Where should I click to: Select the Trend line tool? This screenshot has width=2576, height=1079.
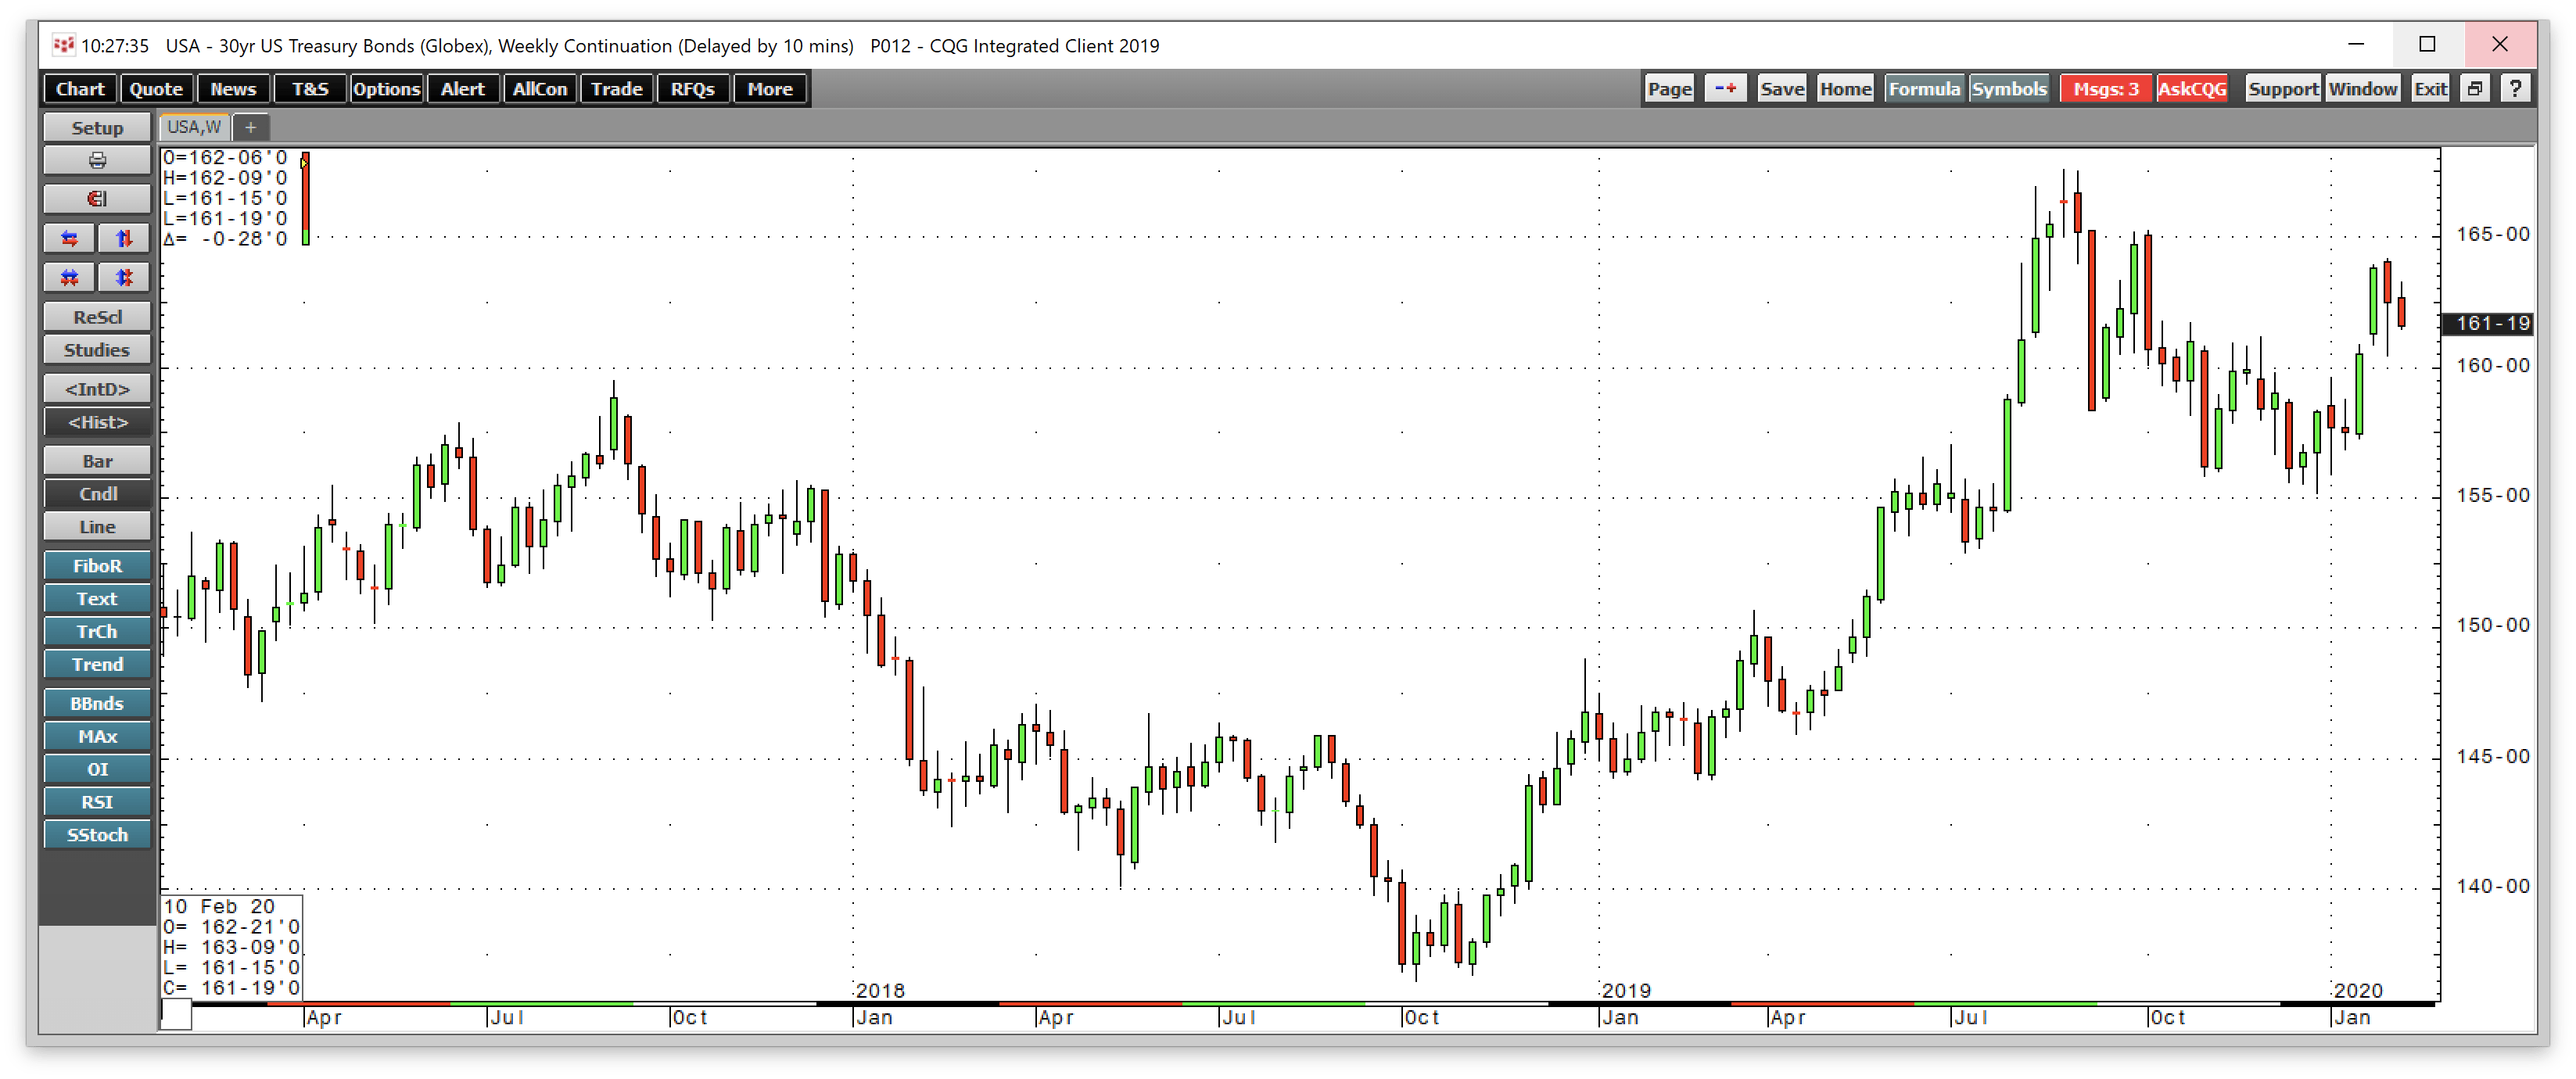click(x=97, y=664)
